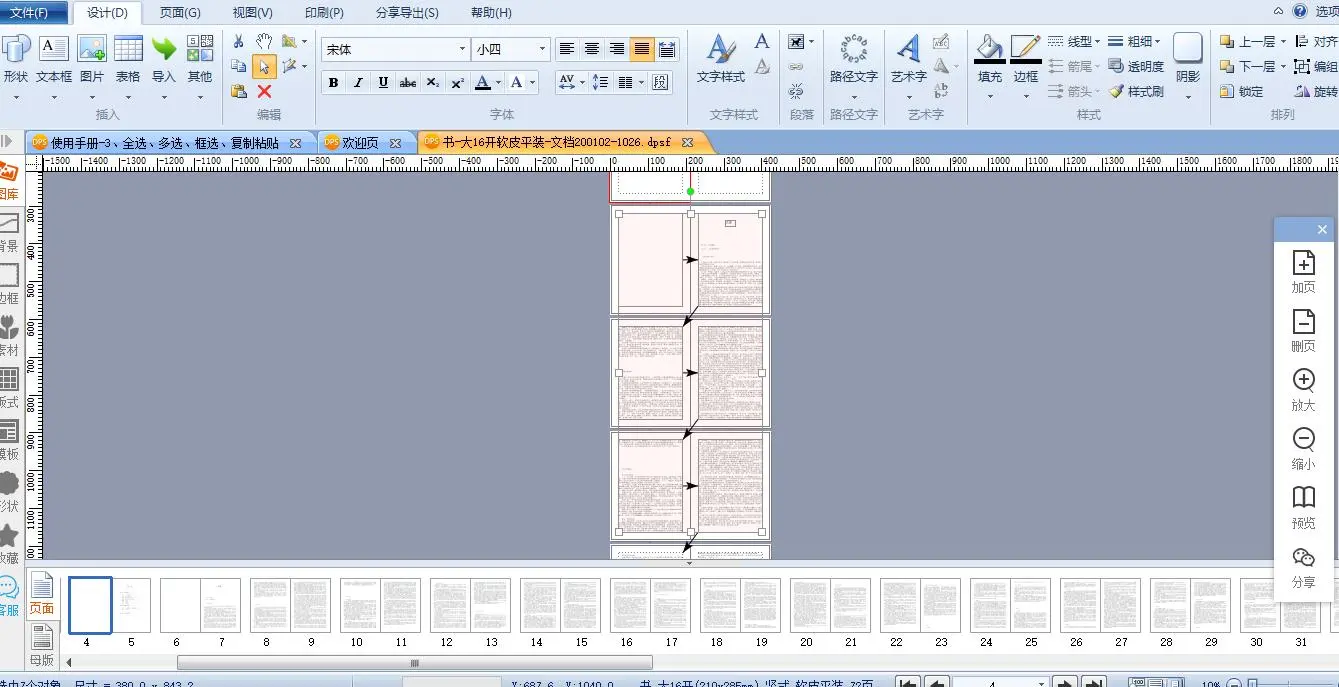Click the red X delete icon
1339x687 pixels.
tap(264, 92)
